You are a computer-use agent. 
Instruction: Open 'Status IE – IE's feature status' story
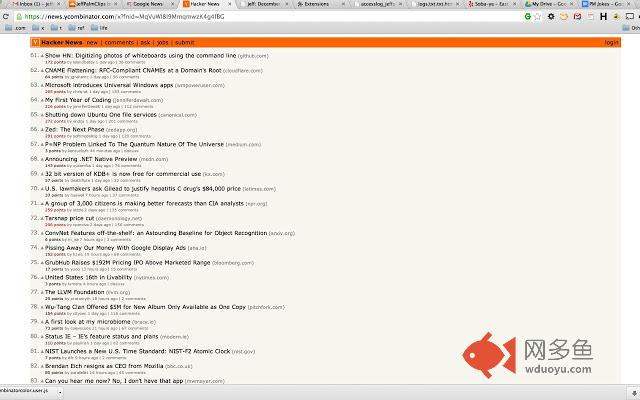(101, 336)
